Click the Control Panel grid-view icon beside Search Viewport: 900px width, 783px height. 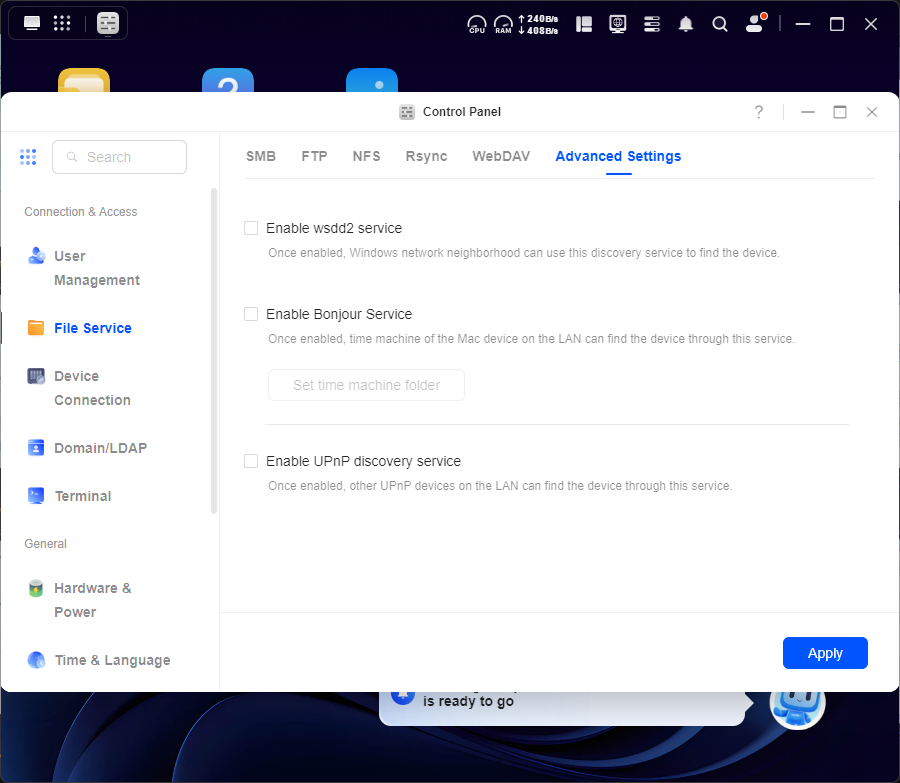(x=28, y=157)
